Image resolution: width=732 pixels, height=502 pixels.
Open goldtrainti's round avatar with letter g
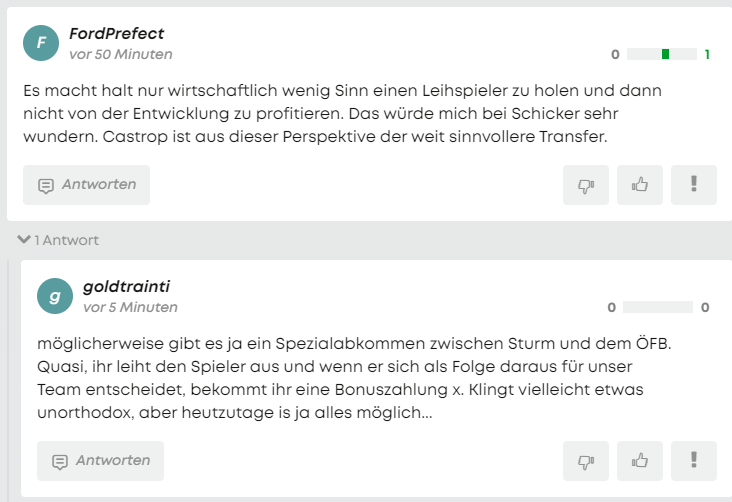(55, 296)
